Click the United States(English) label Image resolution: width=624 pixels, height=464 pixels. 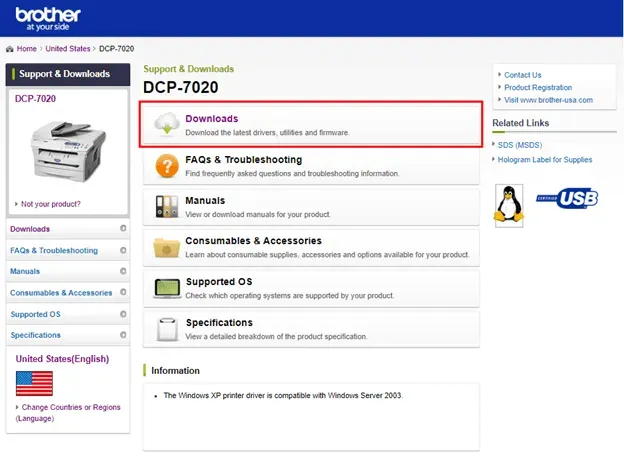[62, 359]
